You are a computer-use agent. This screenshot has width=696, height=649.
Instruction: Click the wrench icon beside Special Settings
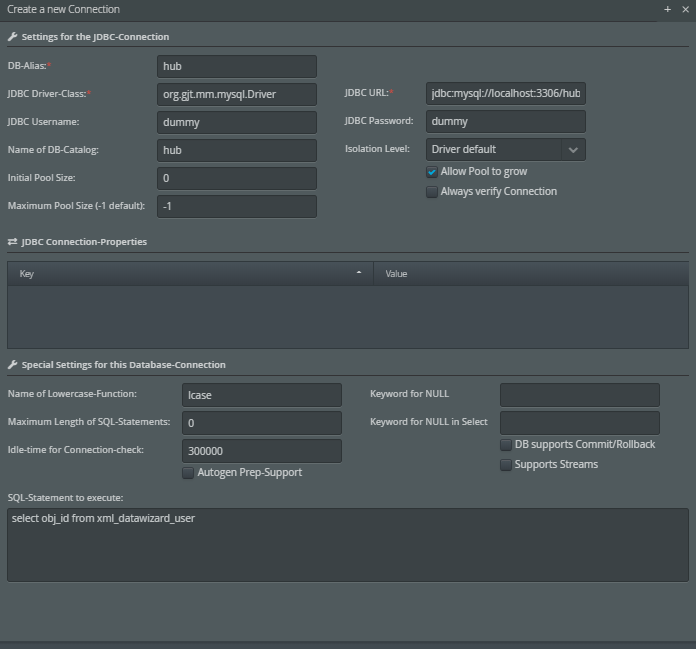click(12, 365)
